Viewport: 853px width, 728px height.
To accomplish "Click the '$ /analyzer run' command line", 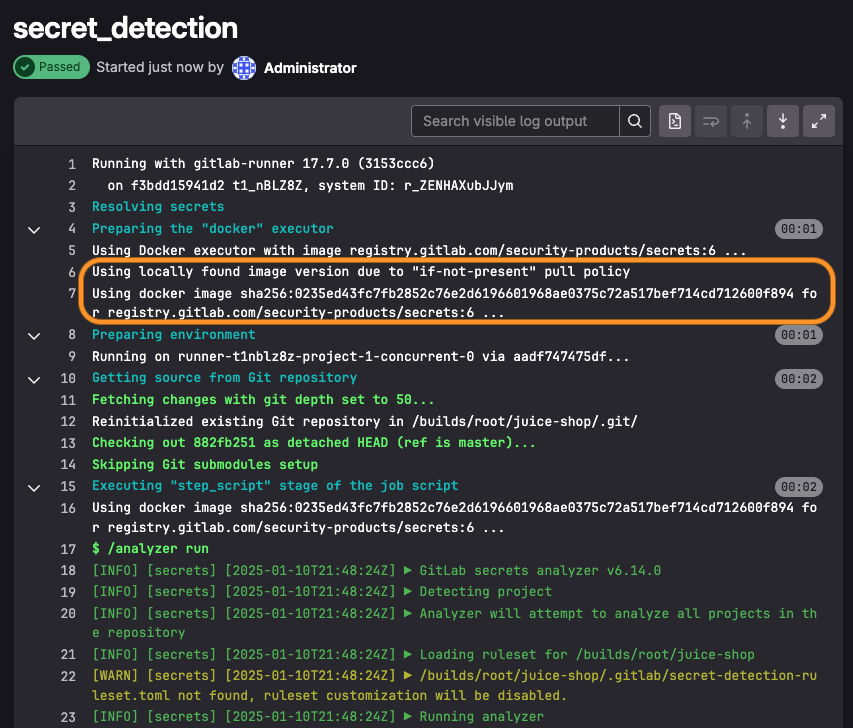I will tap(150, 548).
